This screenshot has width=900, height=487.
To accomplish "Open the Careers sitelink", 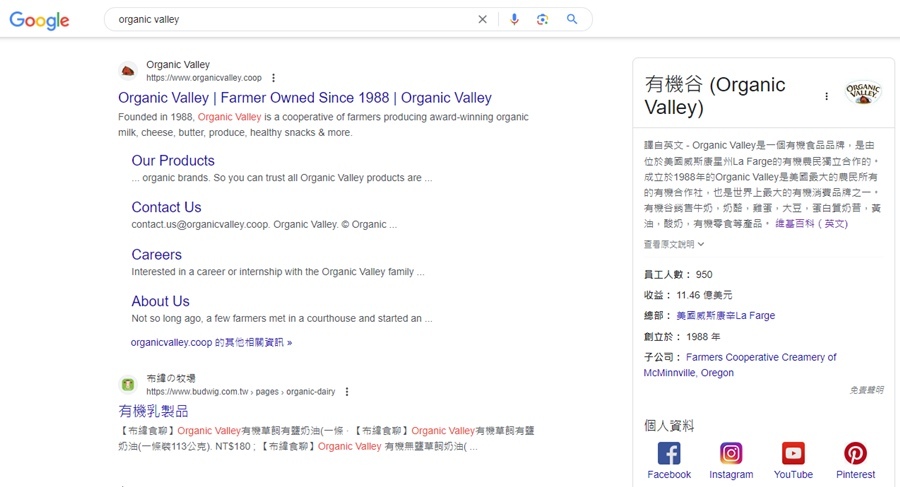I will coord(156,254).
